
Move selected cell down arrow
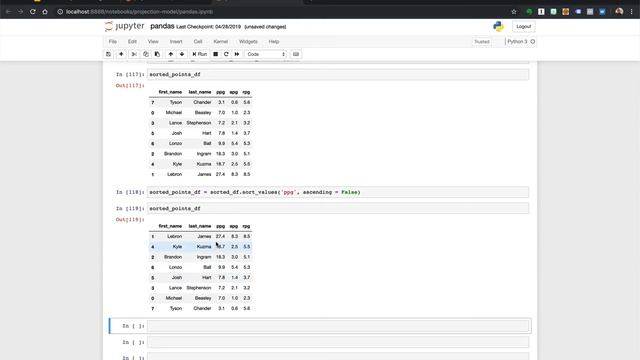click(182, 54)
